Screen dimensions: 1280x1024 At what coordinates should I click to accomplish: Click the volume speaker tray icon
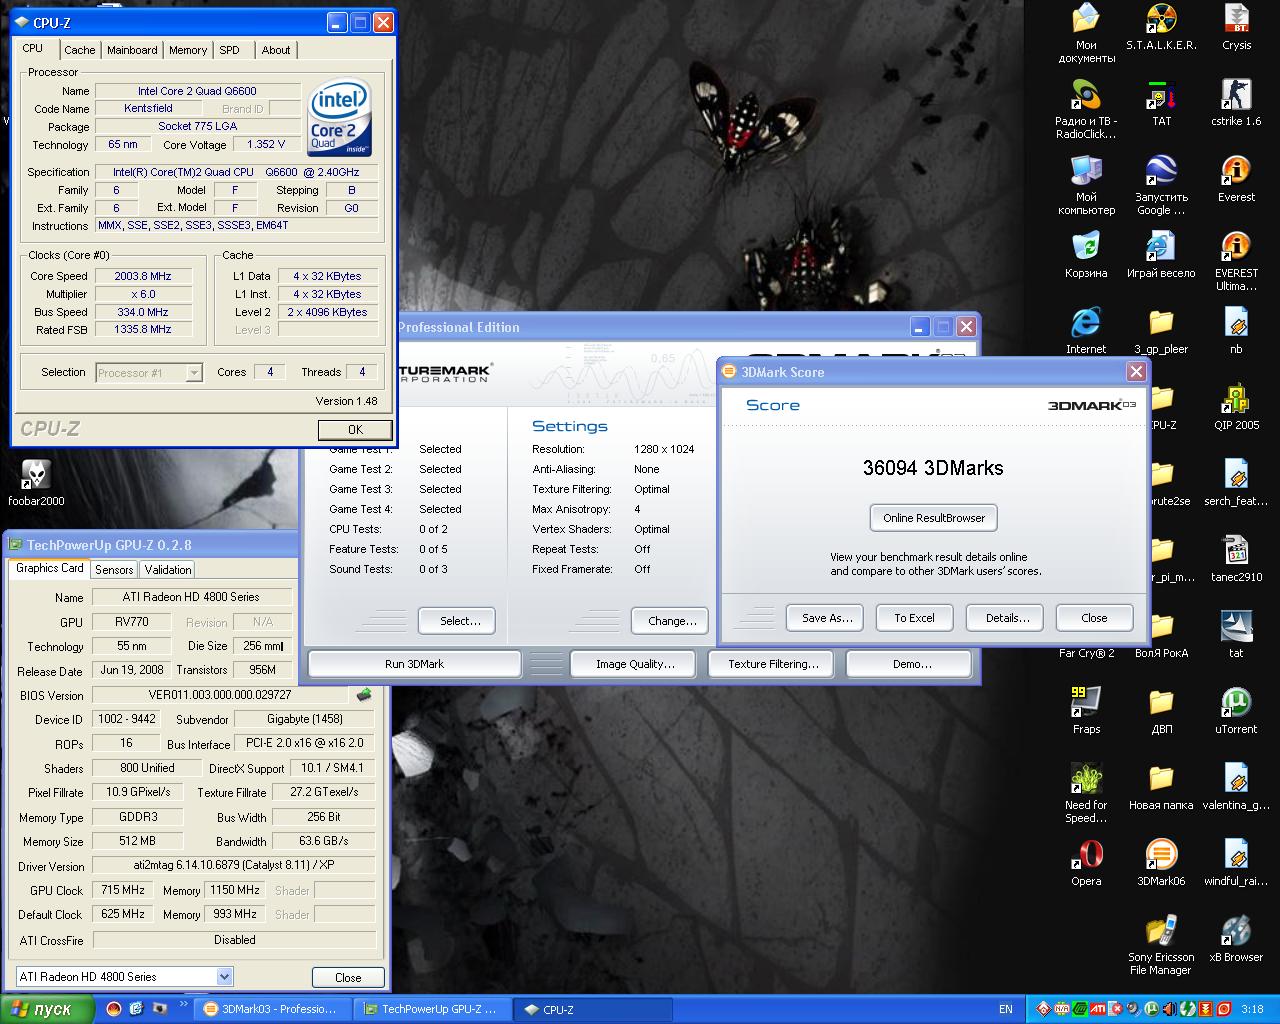click(x=1170, y=1009)
